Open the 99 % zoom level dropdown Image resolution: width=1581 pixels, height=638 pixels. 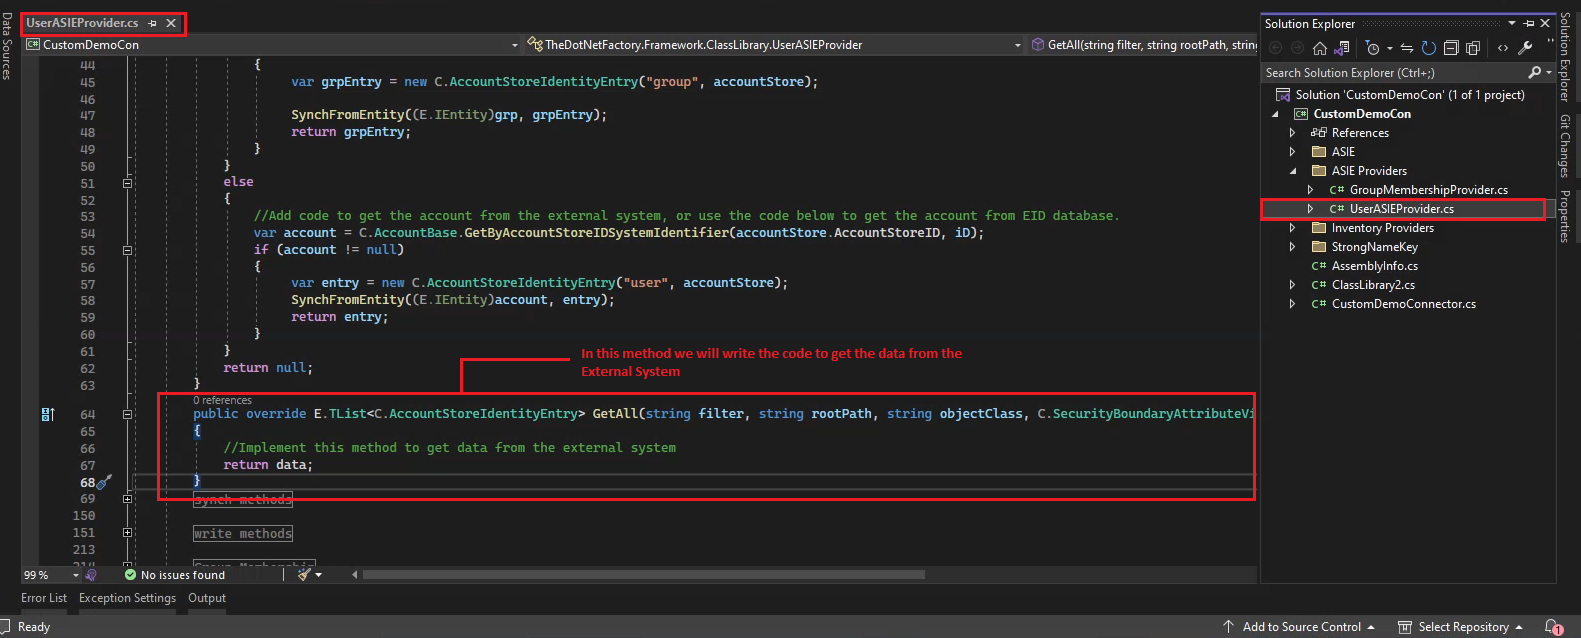75,575
